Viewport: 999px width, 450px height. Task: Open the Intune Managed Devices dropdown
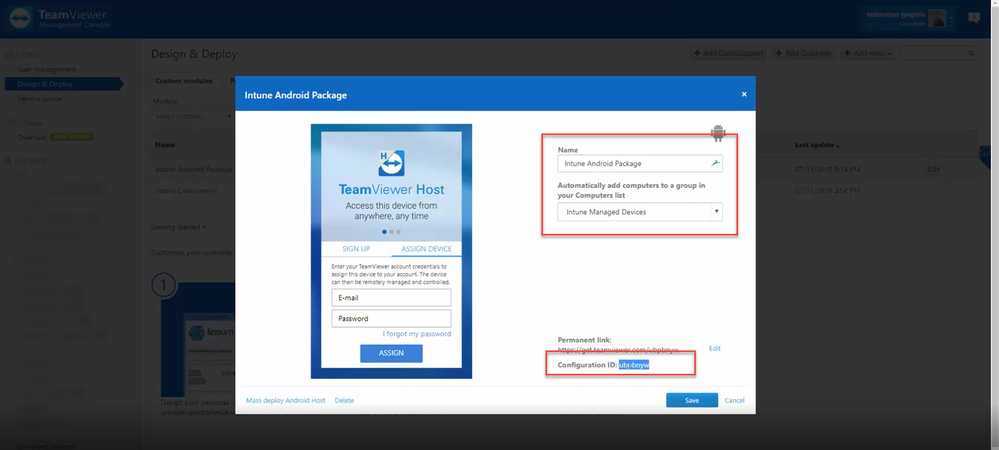[x=640, y=212]
